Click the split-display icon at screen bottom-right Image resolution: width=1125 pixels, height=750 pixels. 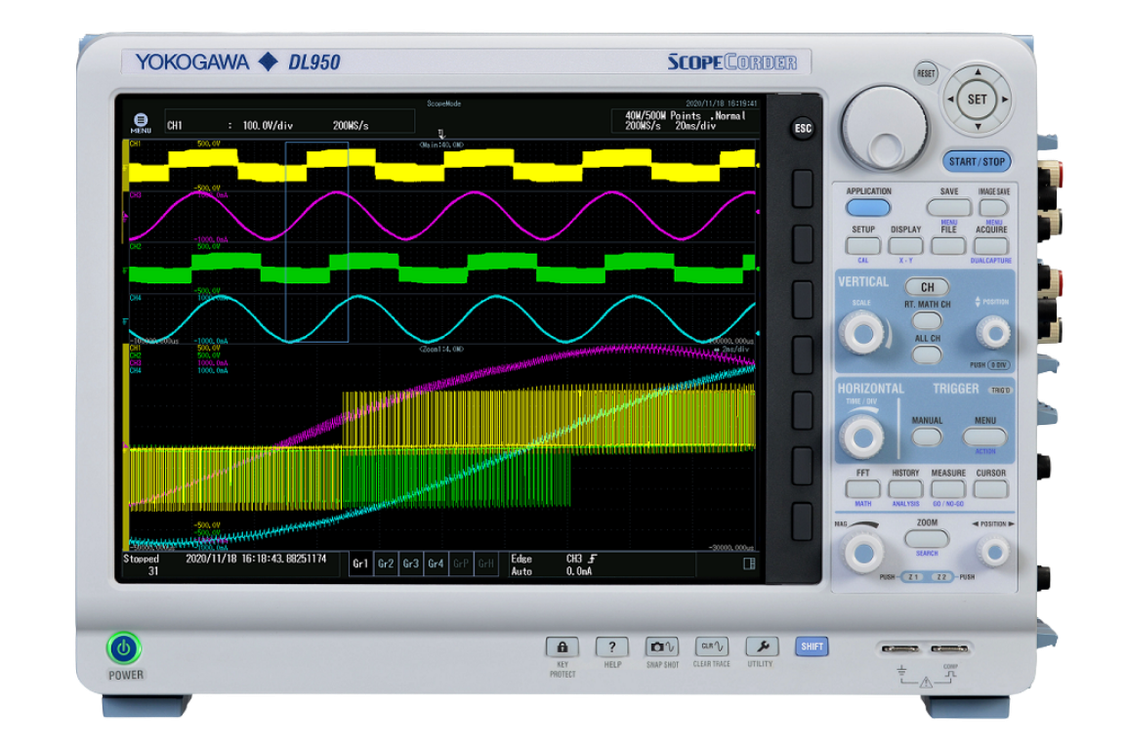pyautogui.click(x=750, y=563)
